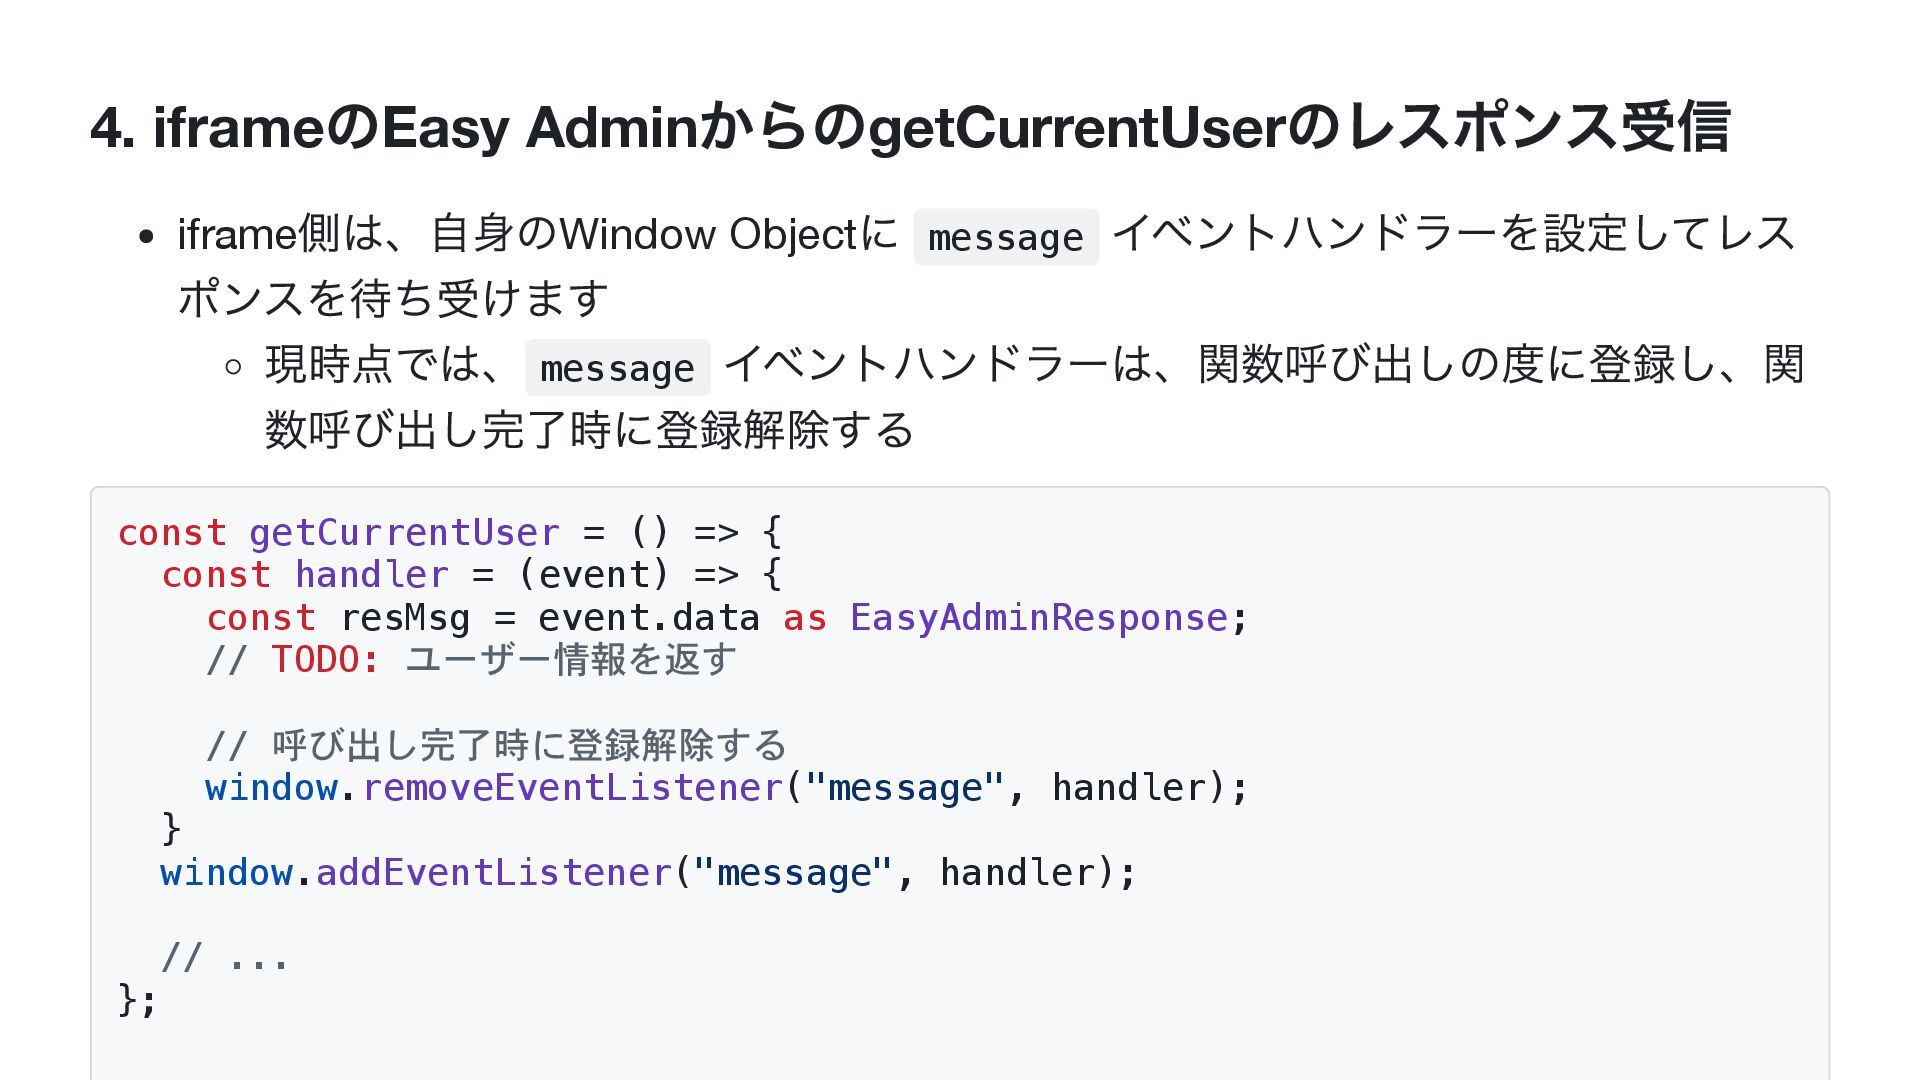Click the 'as' keyword before EasyAdminResponse
Image resolution: width=1920 pixels, height=1080 pixels.
coord(805,617)
